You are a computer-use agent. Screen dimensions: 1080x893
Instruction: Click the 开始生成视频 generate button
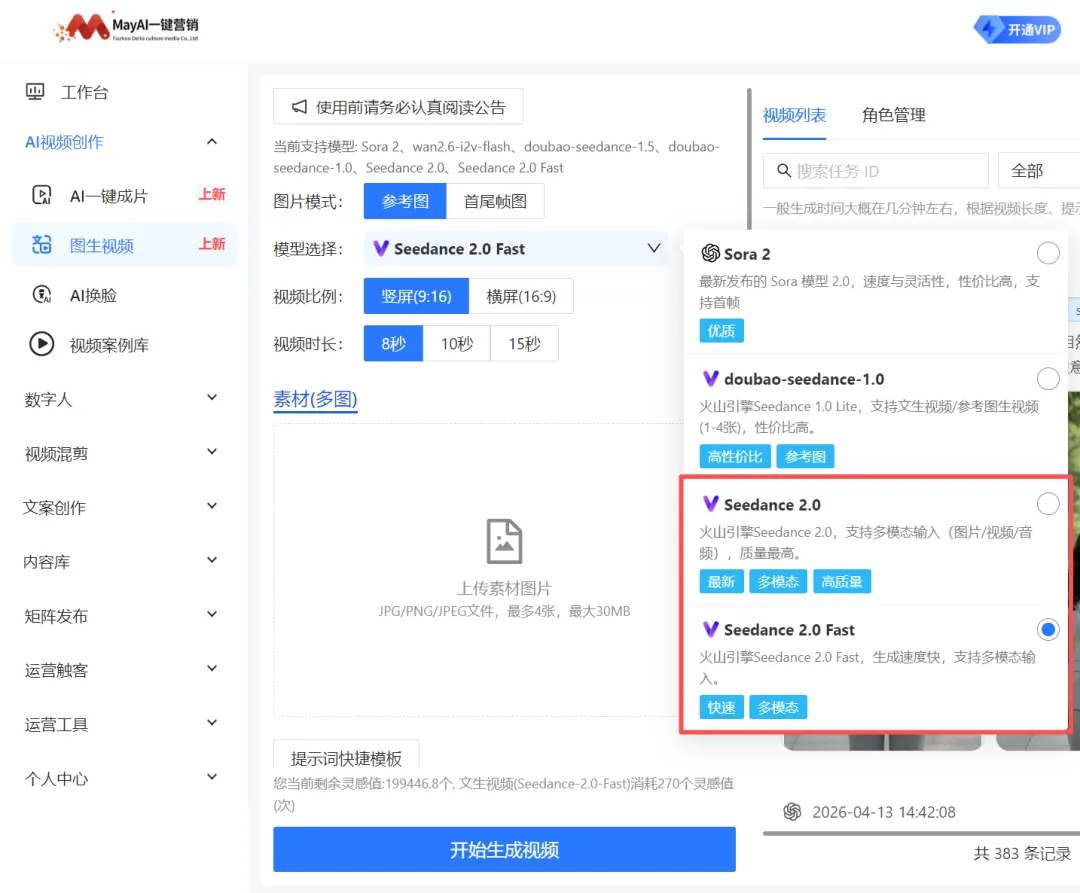point(504,849)
